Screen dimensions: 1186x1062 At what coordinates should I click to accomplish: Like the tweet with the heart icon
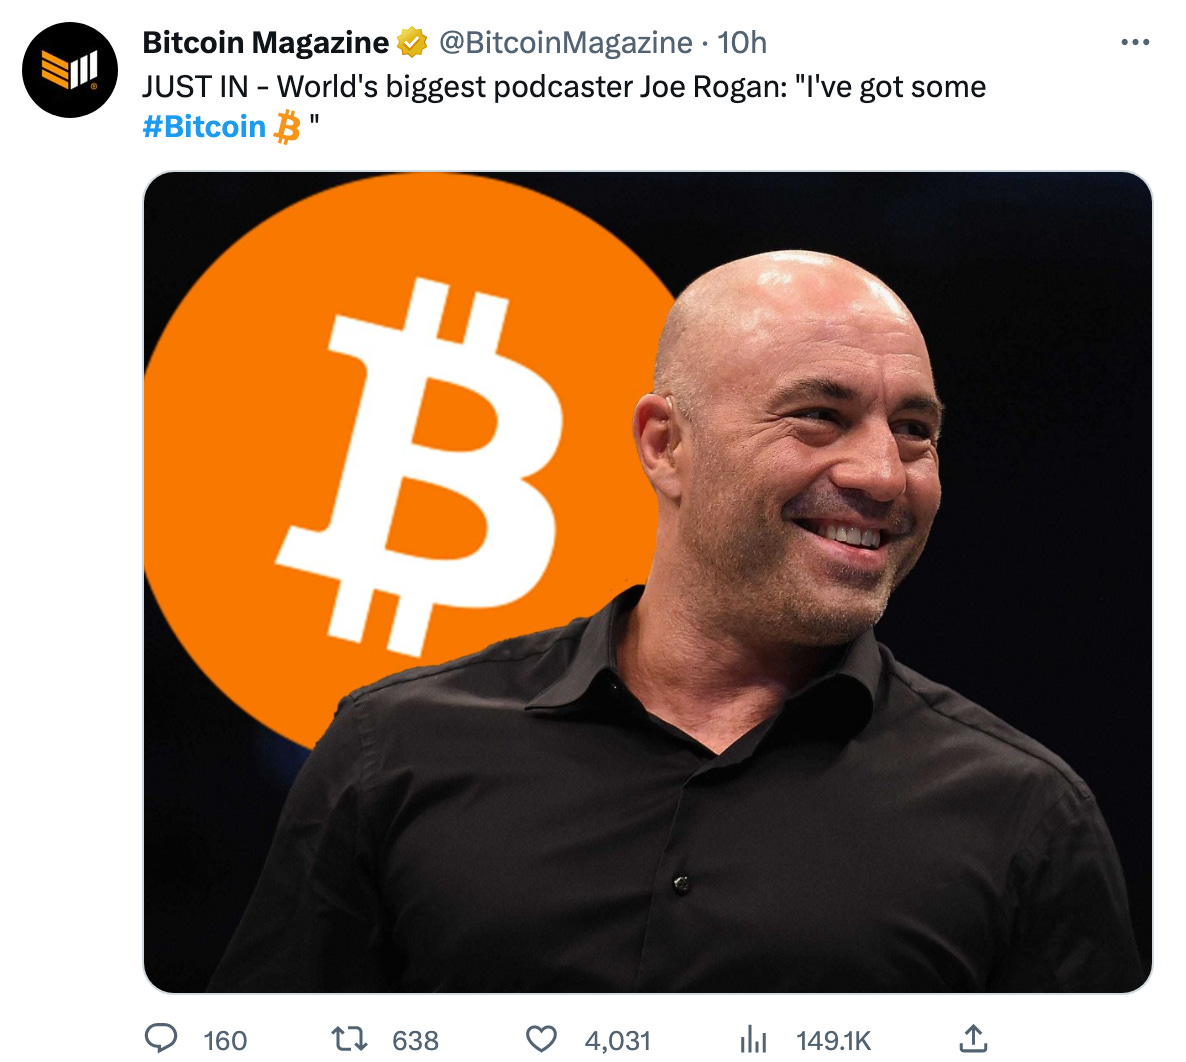tap(541, 1039)
